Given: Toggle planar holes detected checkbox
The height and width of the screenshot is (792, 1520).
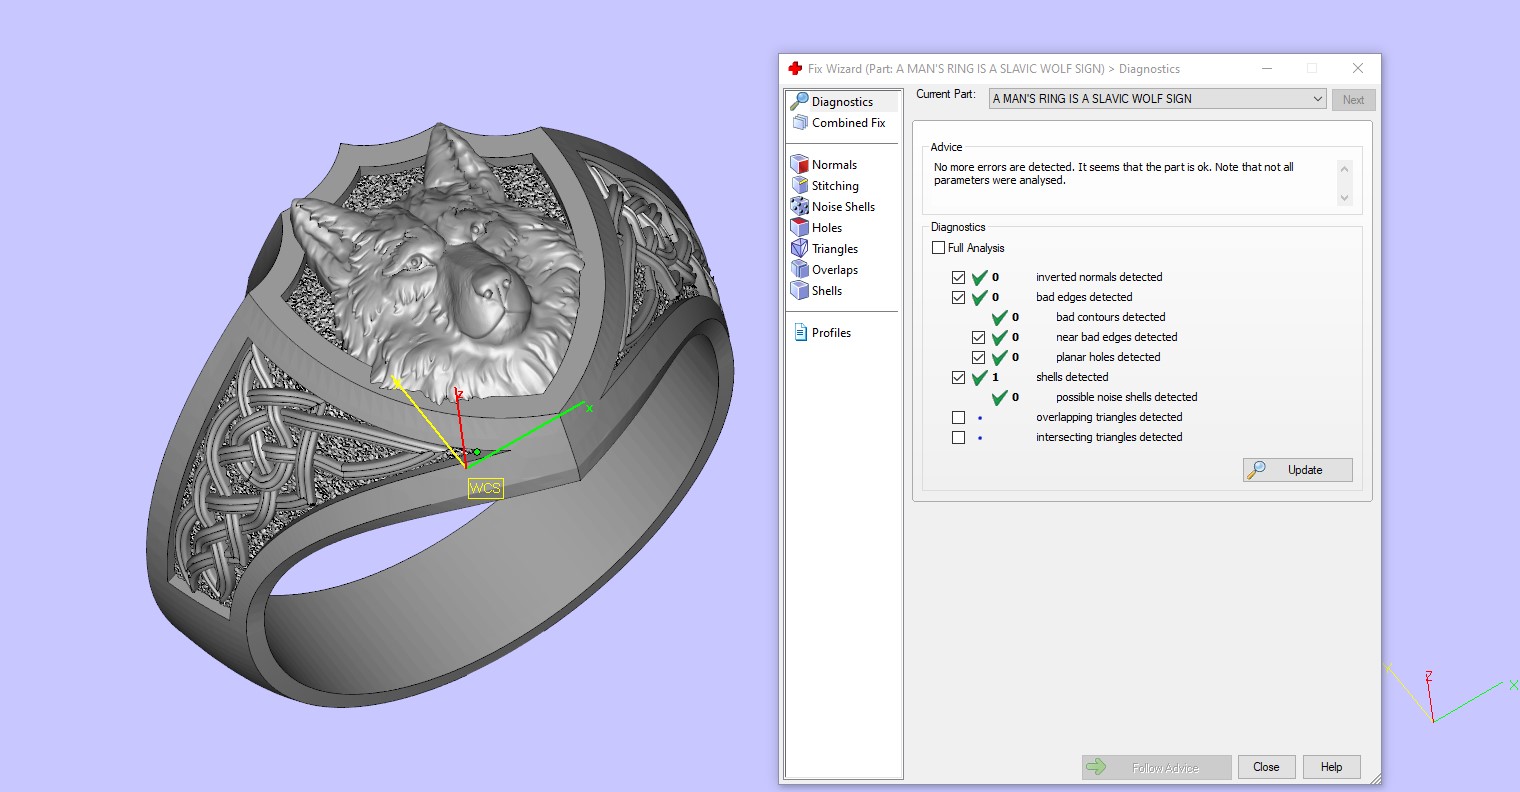Looking at the screenshot, I should 978,358.
